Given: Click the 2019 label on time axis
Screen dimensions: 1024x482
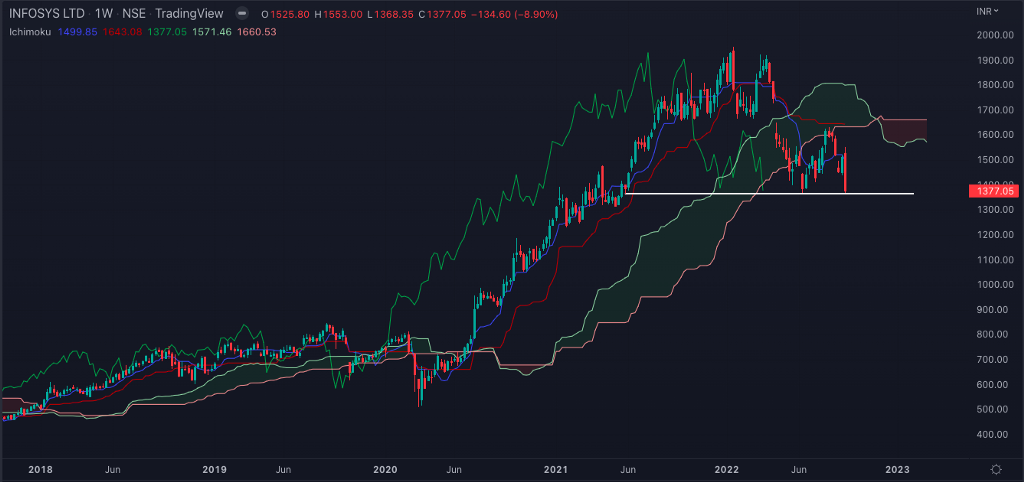Looking at the screenshot, I should click(x=214, y=470).
